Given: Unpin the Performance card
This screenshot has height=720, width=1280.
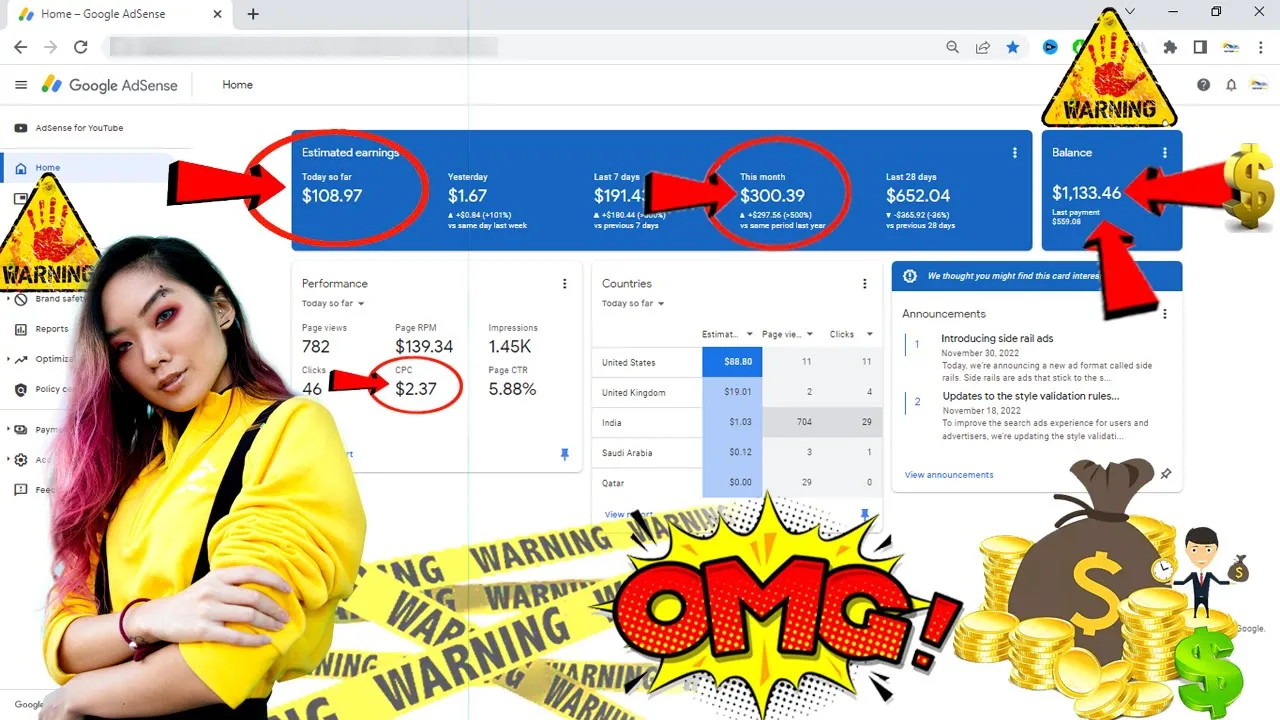Looking at the screenshot, I should [565, 454].
